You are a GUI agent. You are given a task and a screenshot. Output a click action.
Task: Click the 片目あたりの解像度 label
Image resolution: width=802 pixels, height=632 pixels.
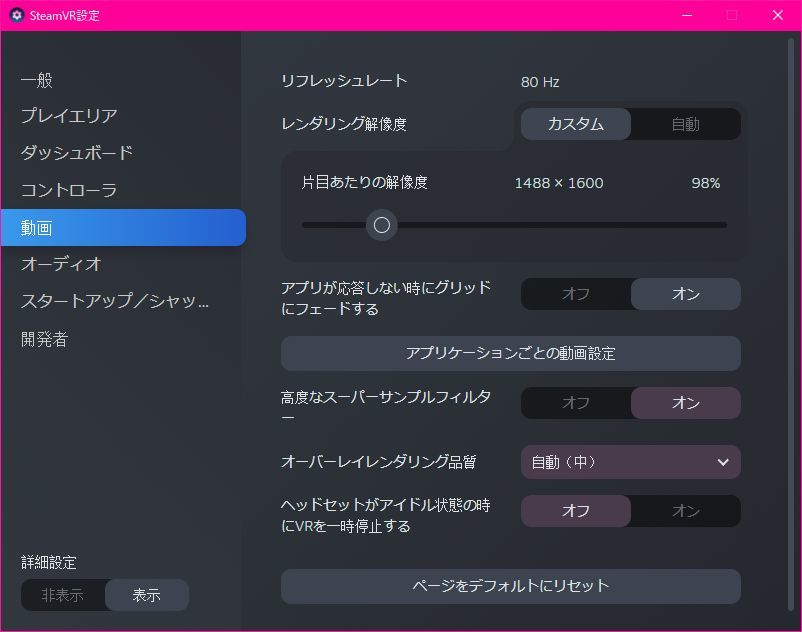coord(364,183)
